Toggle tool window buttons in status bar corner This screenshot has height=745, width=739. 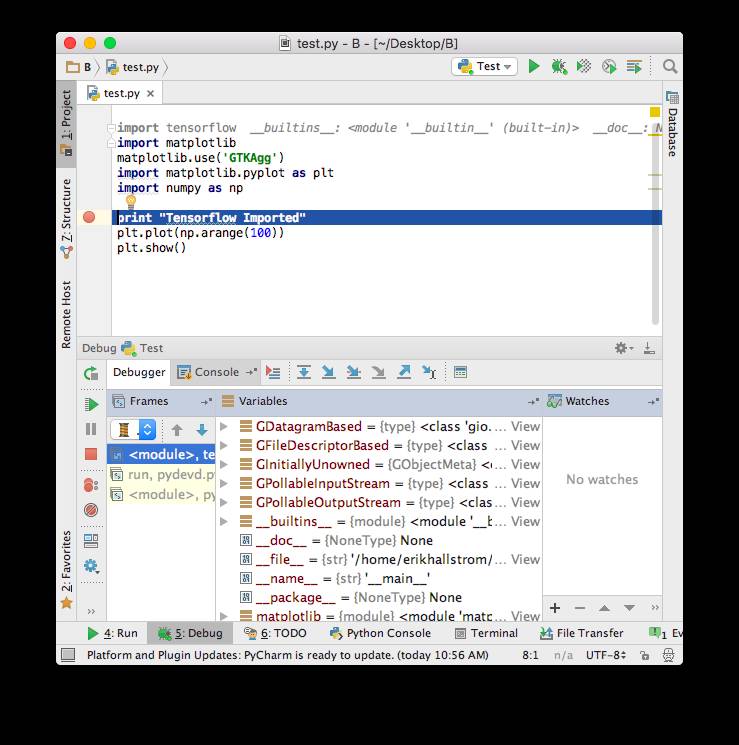(x=68, y=655)
